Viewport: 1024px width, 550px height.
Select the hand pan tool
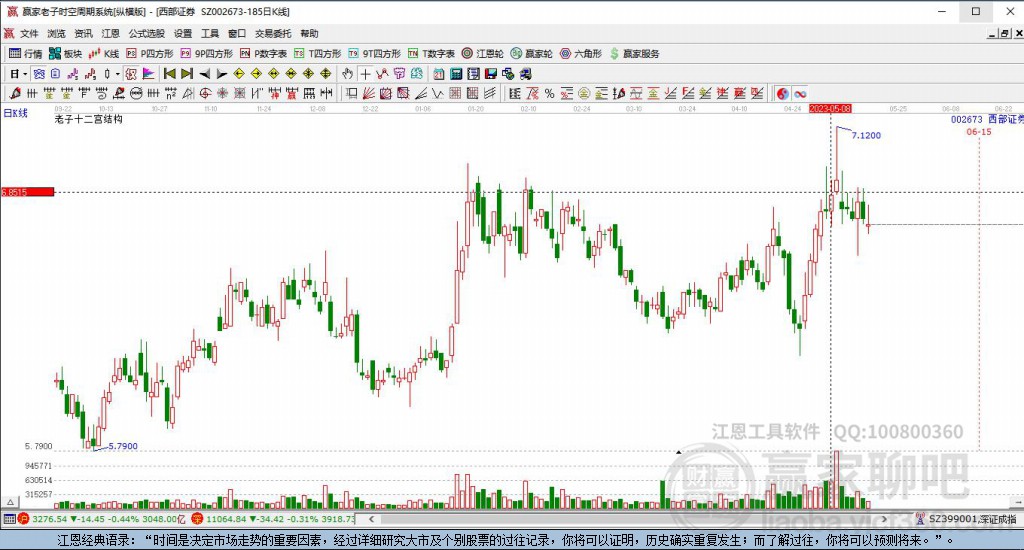[x=347, y=74]
